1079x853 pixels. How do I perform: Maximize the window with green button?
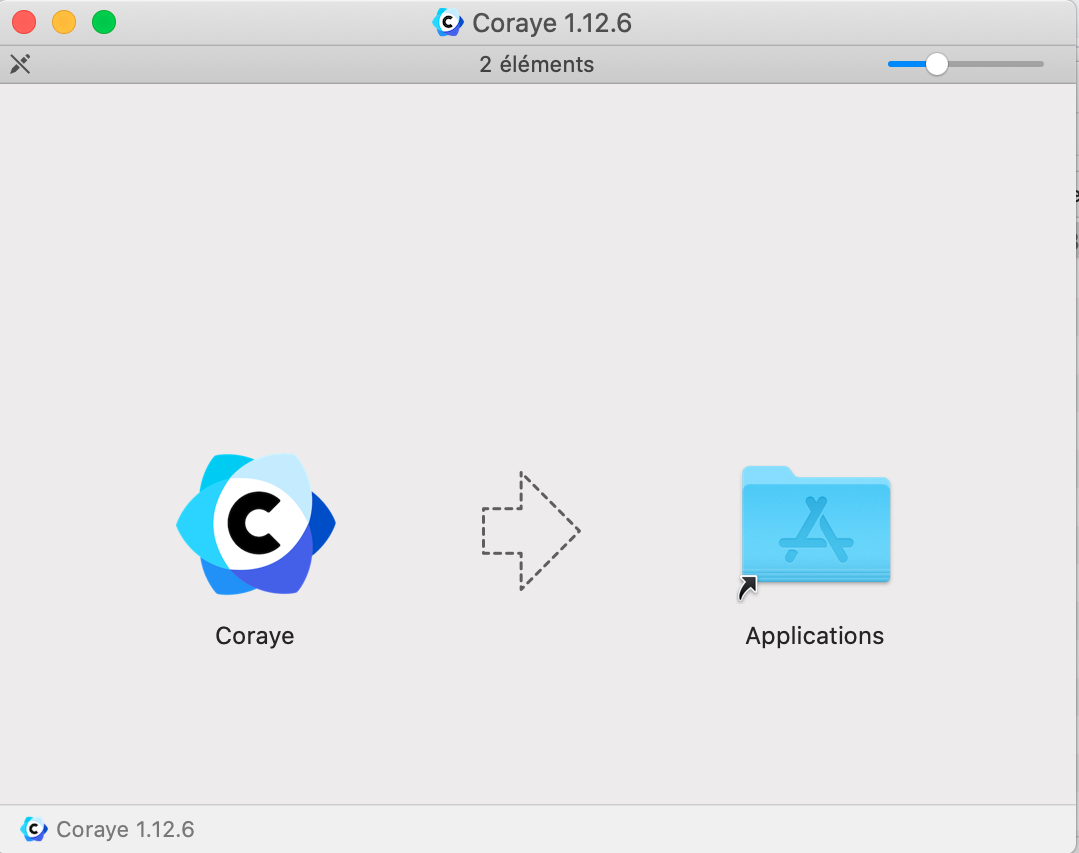coord(104,22)
